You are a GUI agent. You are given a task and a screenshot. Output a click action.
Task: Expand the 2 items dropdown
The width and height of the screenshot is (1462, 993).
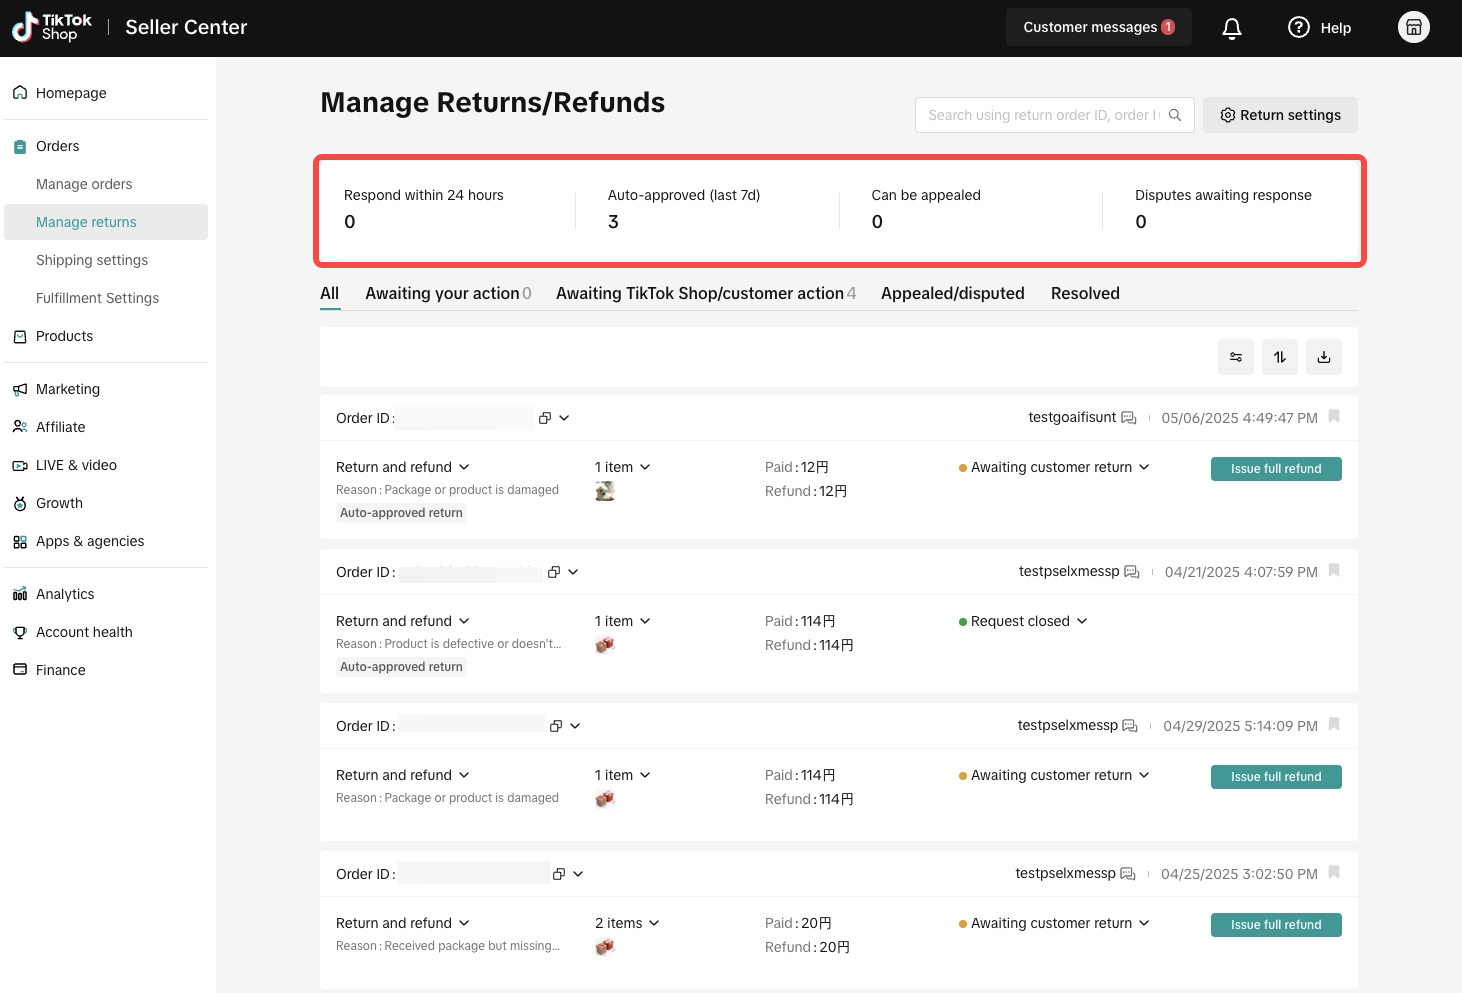coord(627,923)
